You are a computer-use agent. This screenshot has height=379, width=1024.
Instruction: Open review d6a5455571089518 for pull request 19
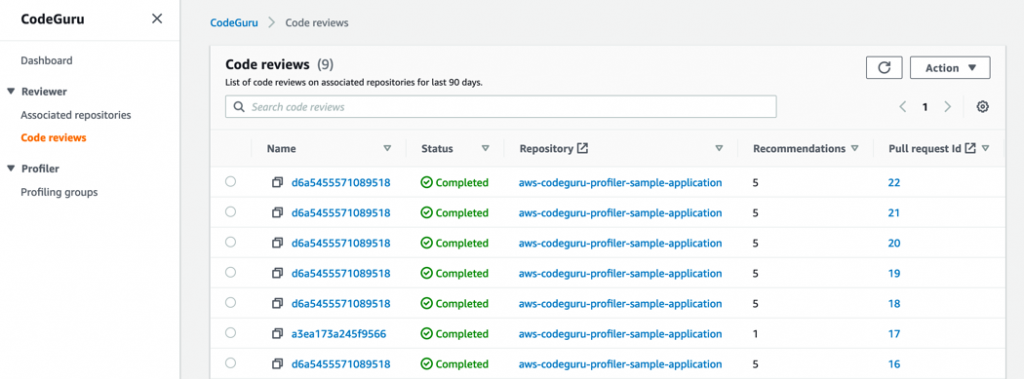coord(341,273)
